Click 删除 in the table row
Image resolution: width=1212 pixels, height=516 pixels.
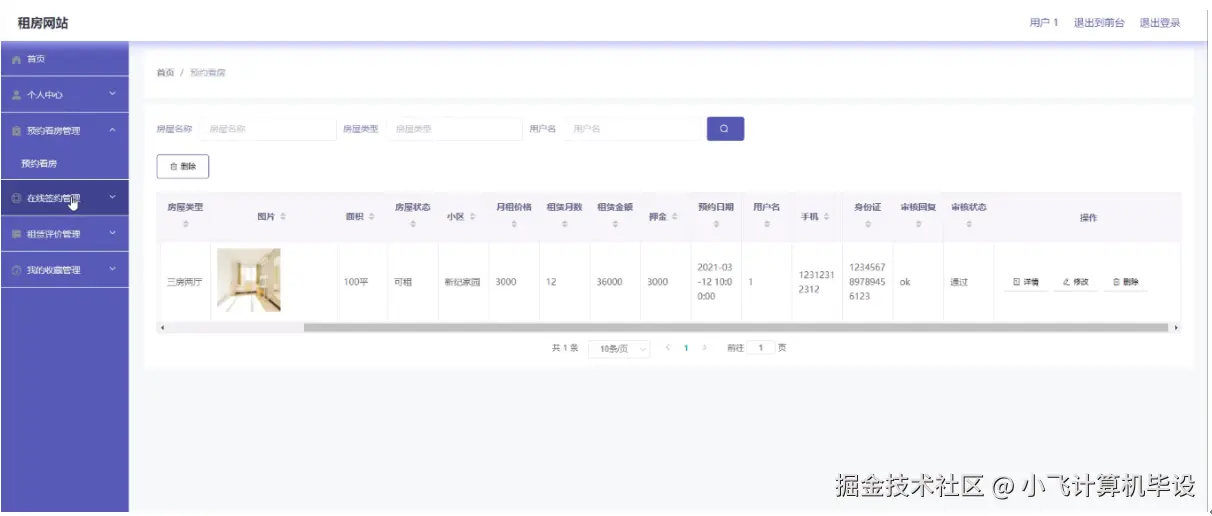coord(1126,282)
